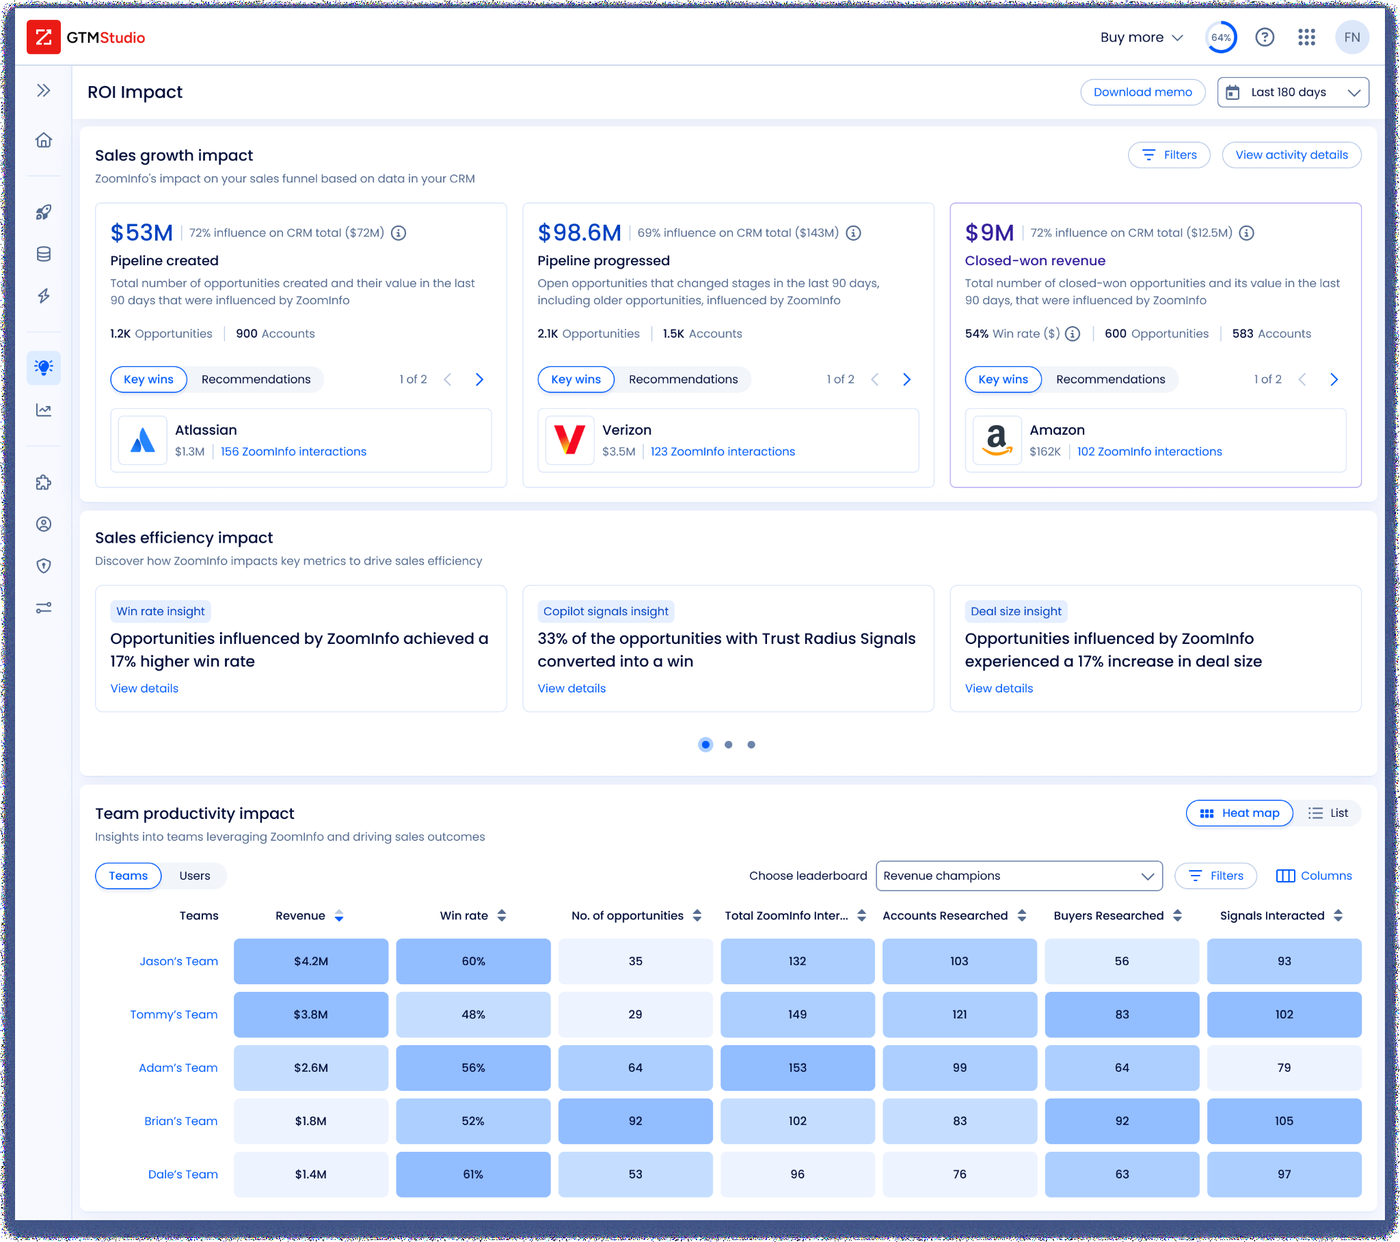Go to next key win in Closed-won revenue card

(1334, 379)
